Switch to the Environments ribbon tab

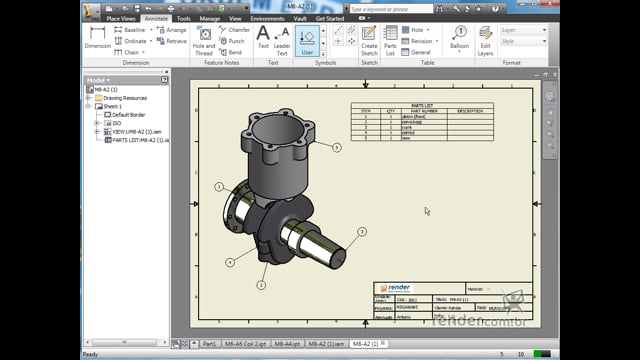tap(267, 18)
